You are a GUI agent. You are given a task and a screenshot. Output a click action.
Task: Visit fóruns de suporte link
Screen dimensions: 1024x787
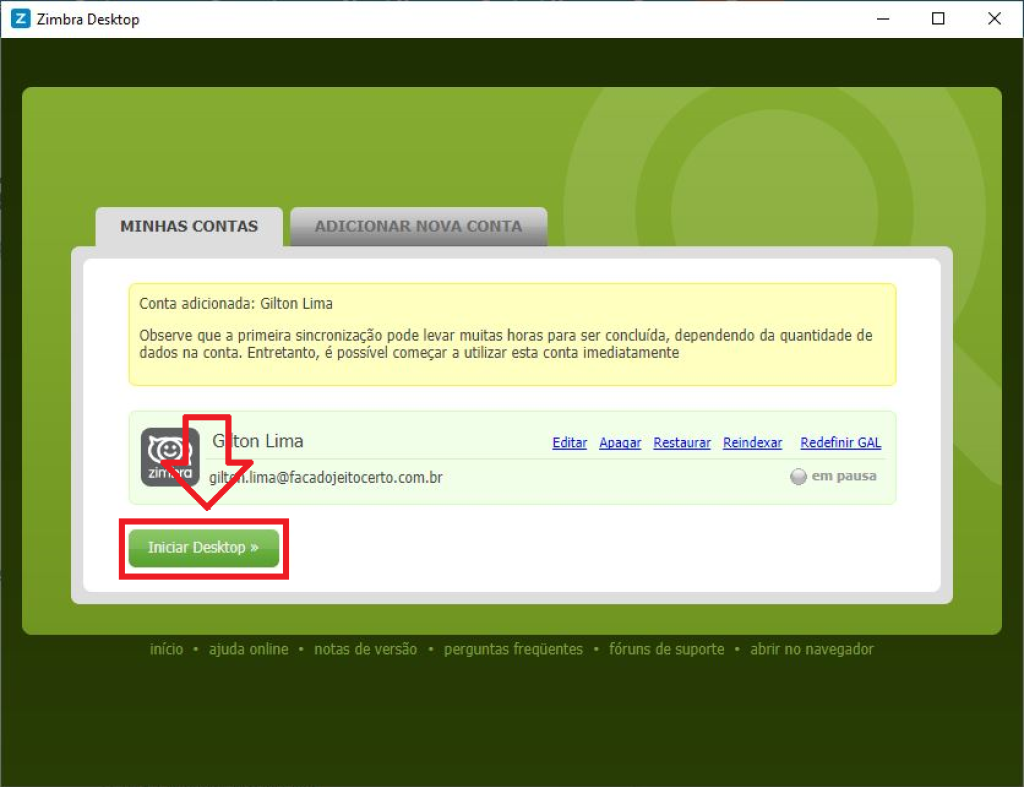[x=667, y=649]
